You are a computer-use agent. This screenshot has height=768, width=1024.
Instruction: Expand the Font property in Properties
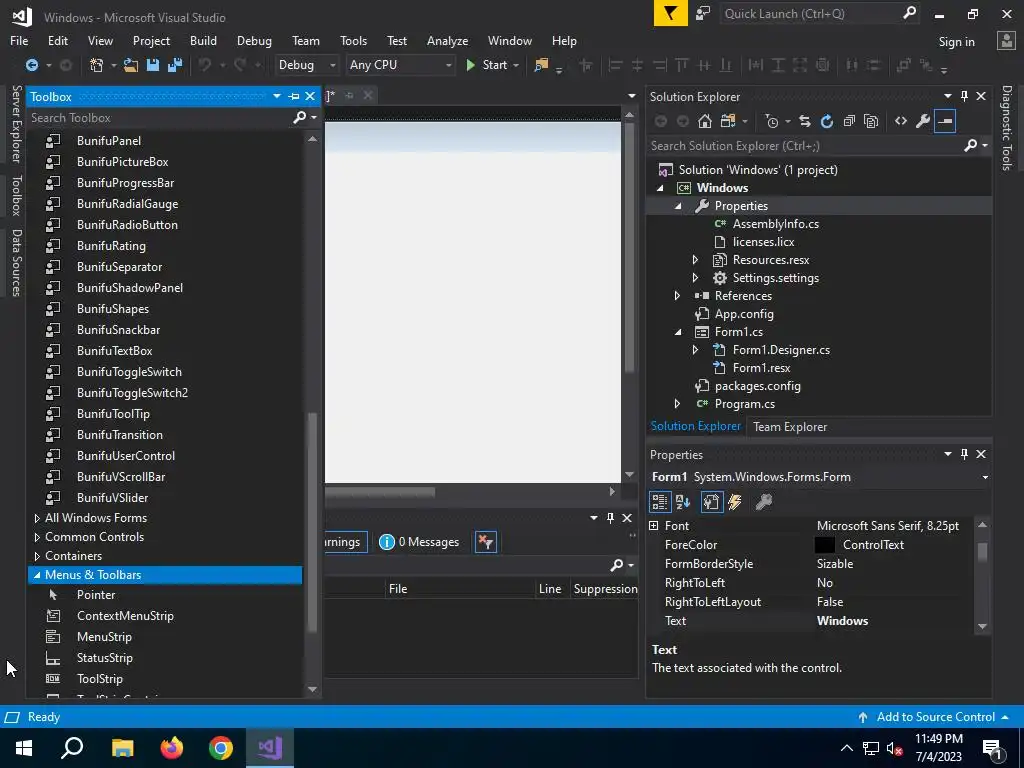(x=654, y=526)
